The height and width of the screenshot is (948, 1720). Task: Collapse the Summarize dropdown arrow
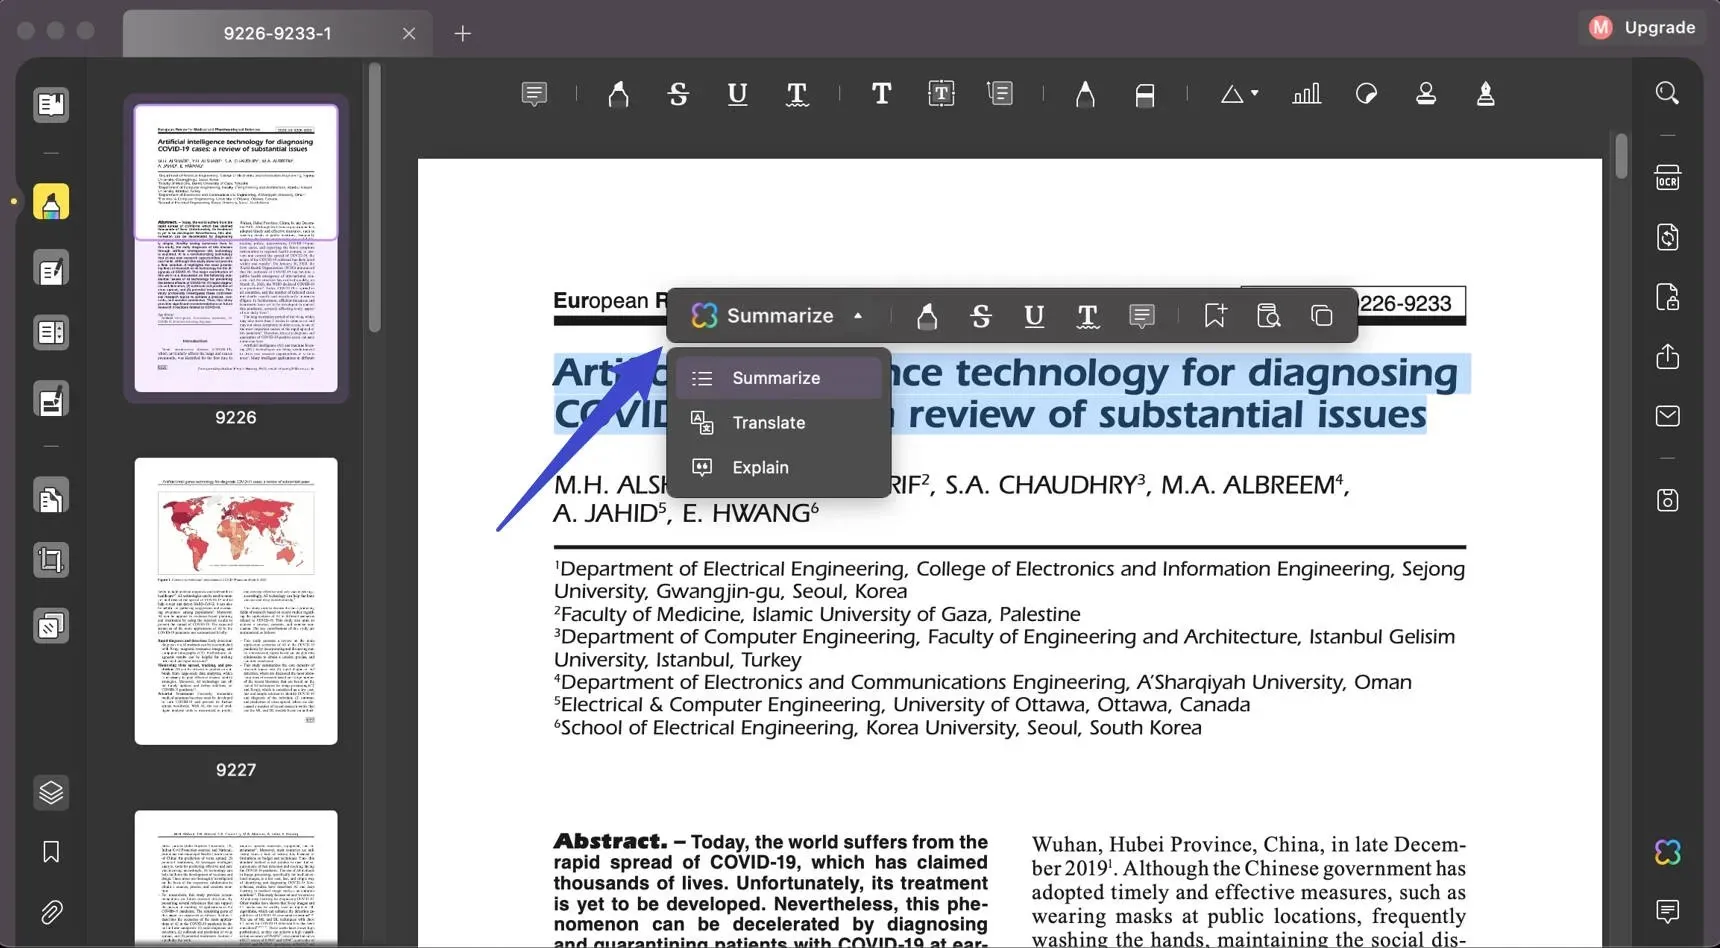pos(858,316)
